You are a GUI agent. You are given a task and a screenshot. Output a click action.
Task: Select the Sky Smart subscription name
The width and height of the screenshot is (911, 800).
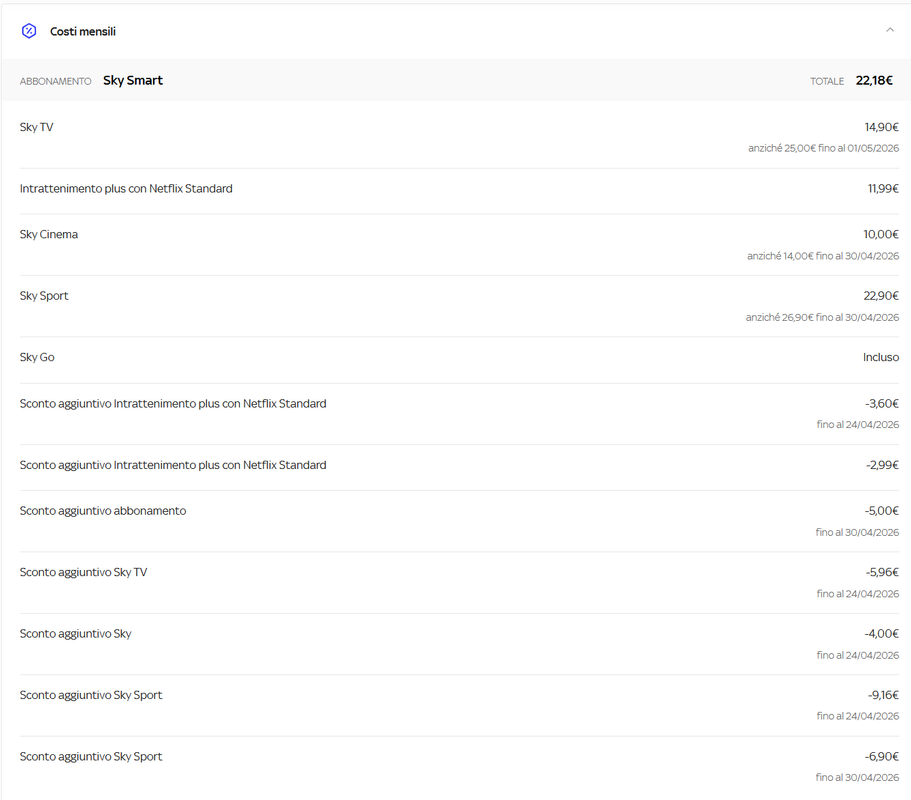point(133,80)
